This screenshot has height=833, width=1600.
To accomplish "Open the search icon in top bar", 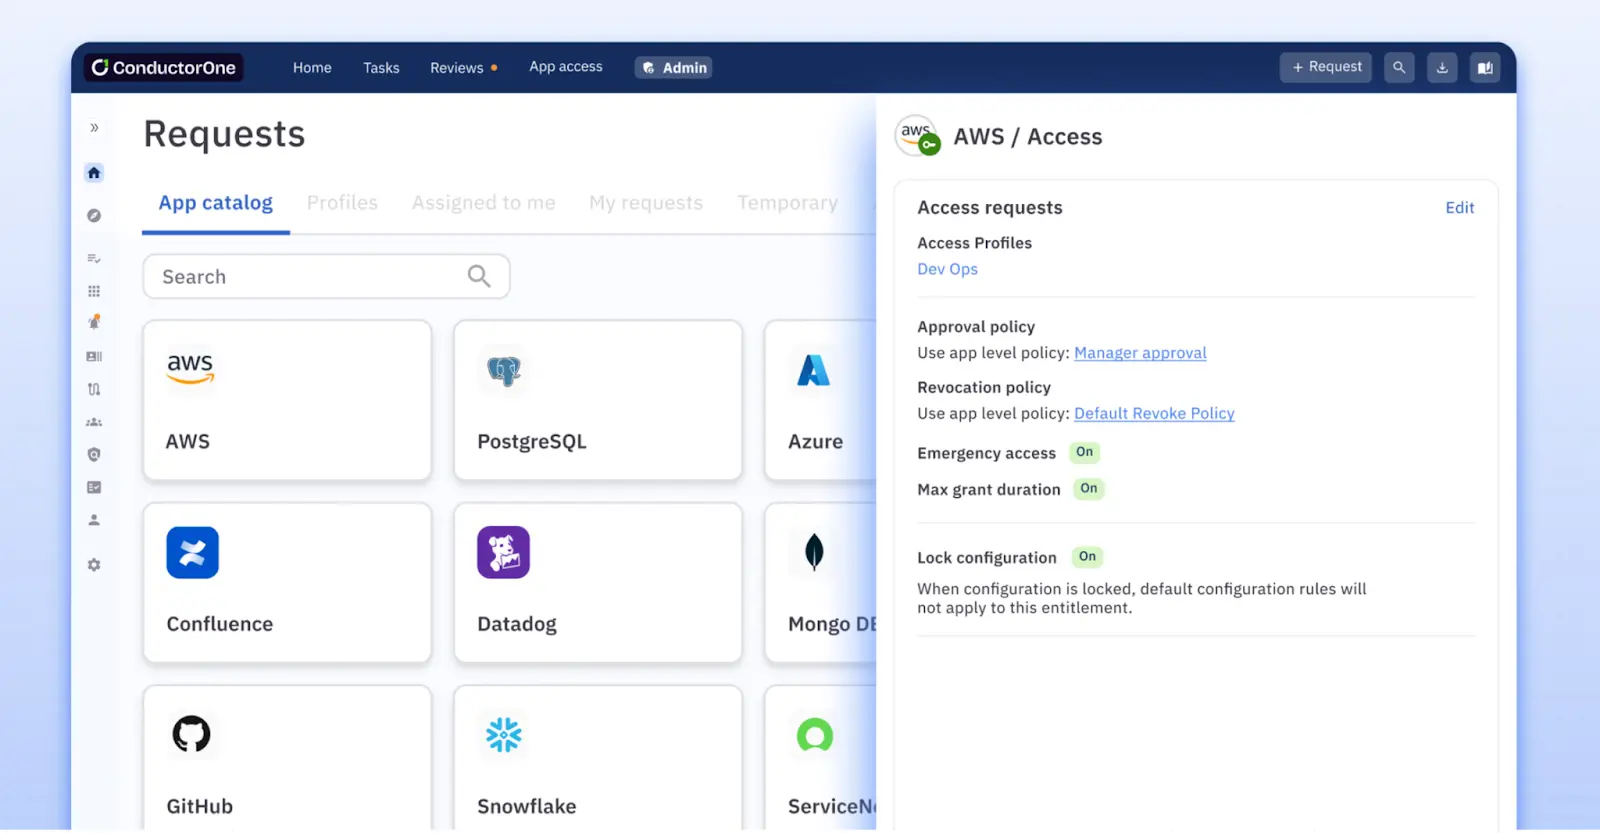I will (x=1399, y=68).
